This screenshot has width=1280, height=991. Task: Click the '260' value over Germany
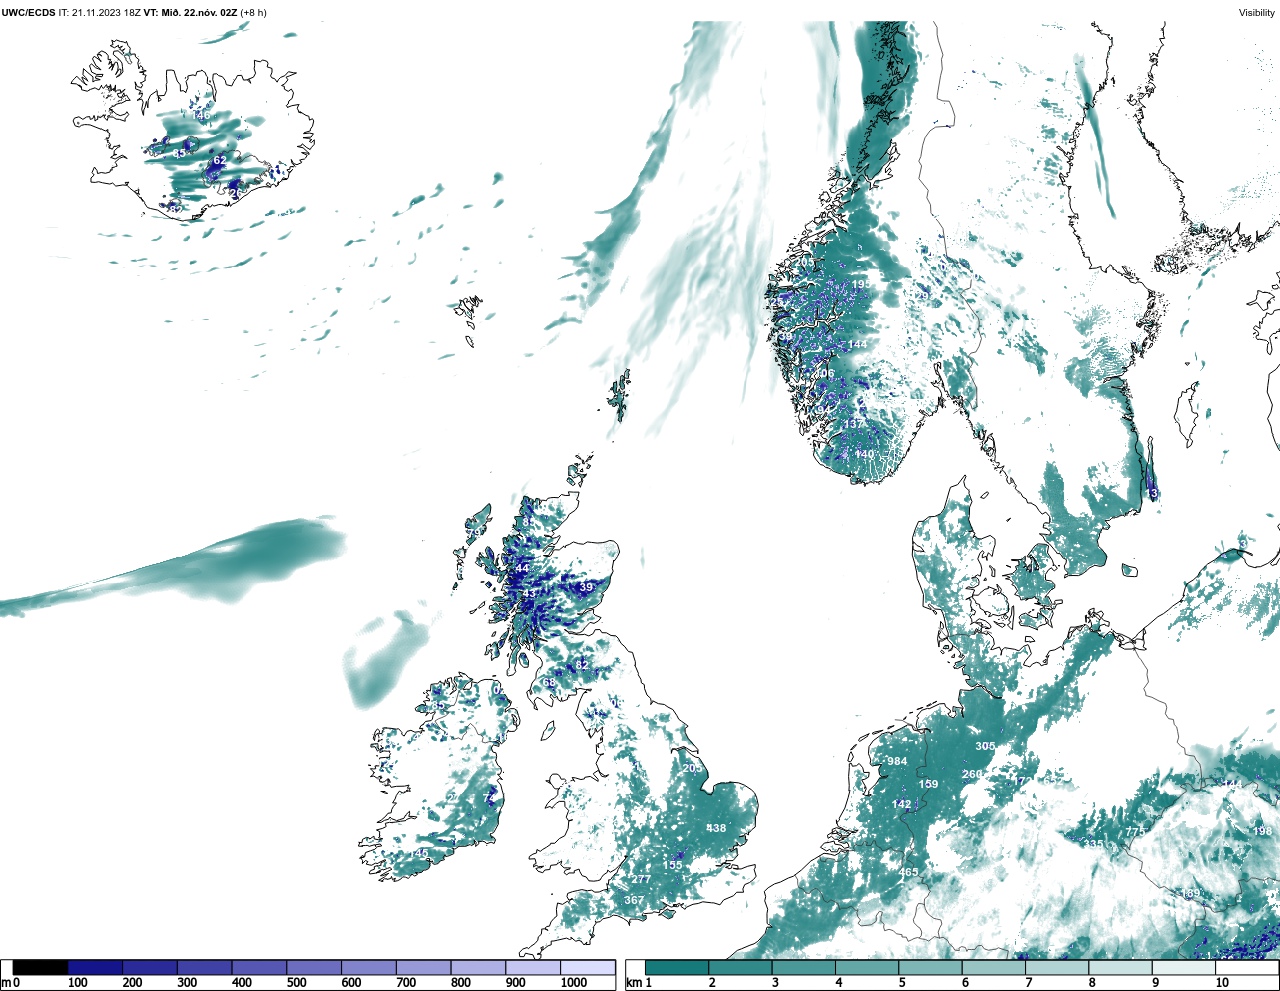point(972,774)
